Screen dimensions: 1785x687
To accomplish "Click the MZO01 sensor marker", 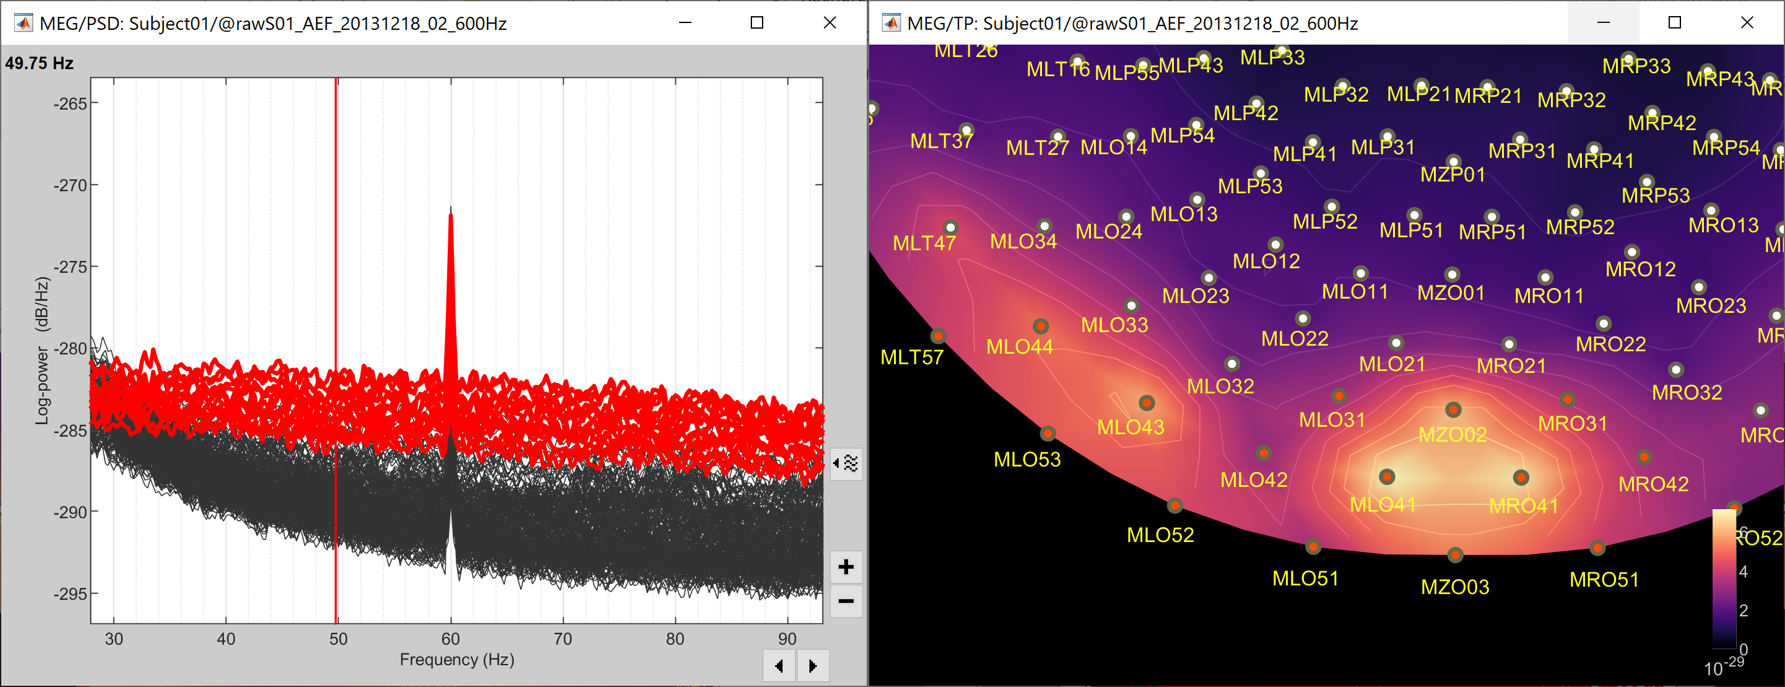I will [1452, 274].
